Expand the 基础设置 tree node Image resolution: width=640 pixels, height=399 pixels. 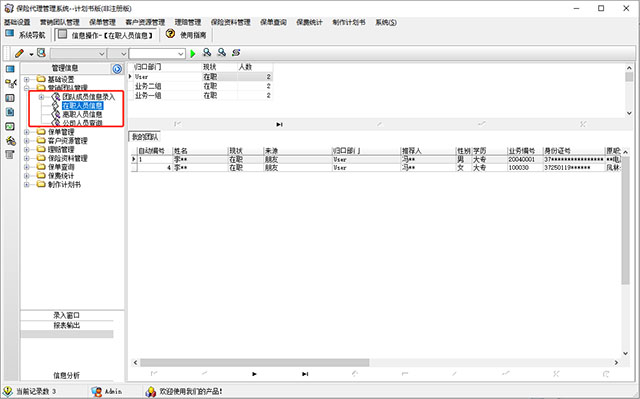coord(27,79)
